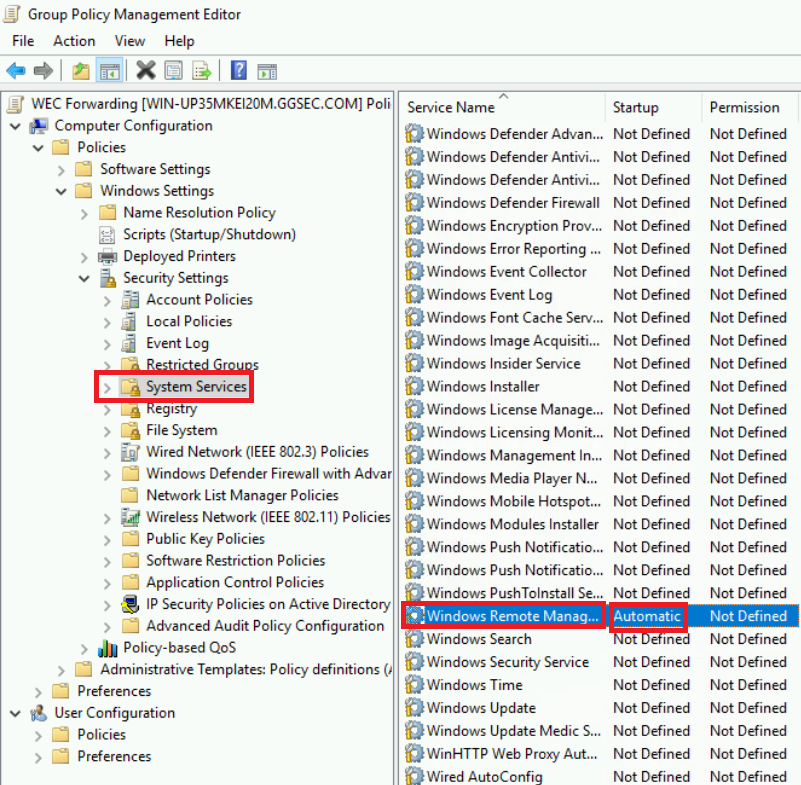Collapse the Security Settings tree node

click(x=83, y=277)
